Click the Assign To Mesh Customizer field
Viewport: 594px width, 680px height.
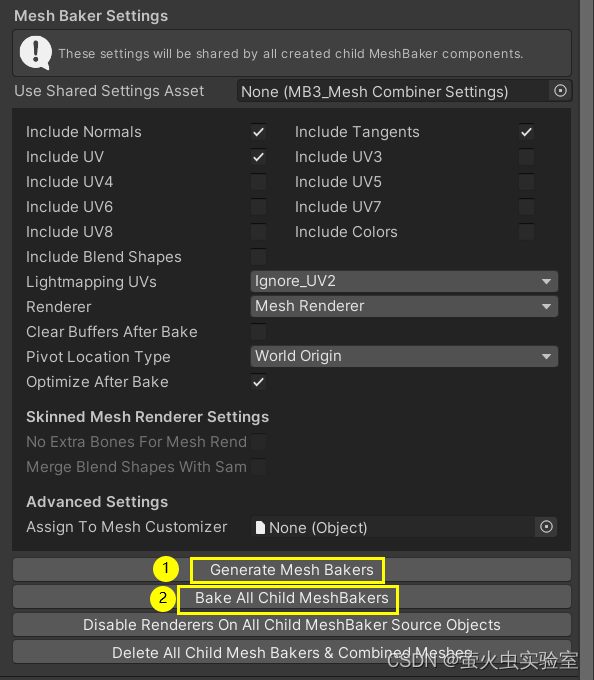[404, 527]
